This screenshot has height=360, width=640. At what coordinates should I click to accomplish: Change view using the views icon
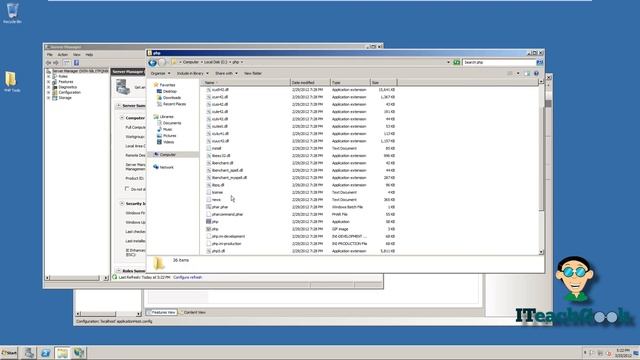click(510, 73)
